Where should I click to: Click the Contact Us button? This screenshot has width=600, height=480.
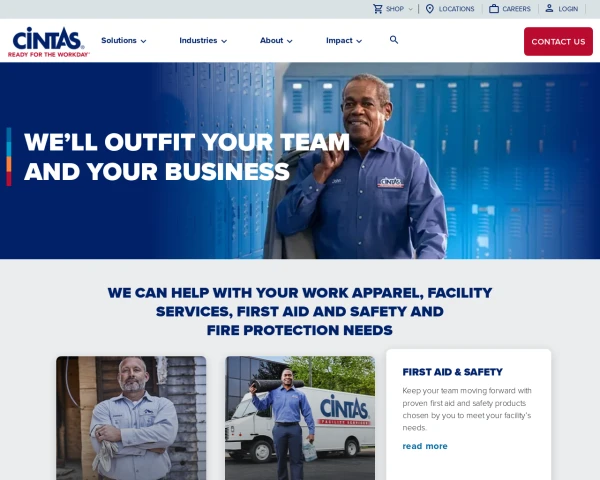click(x=558, y=41)
